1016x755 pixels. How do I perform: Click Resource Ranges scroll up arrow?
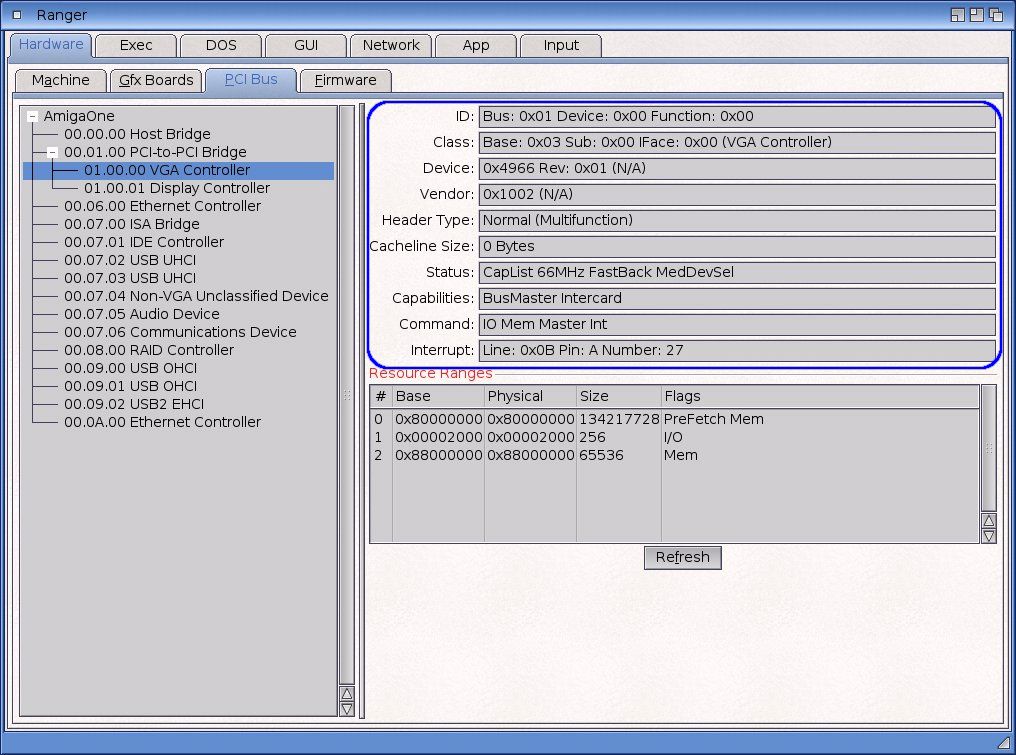[989, 520]
